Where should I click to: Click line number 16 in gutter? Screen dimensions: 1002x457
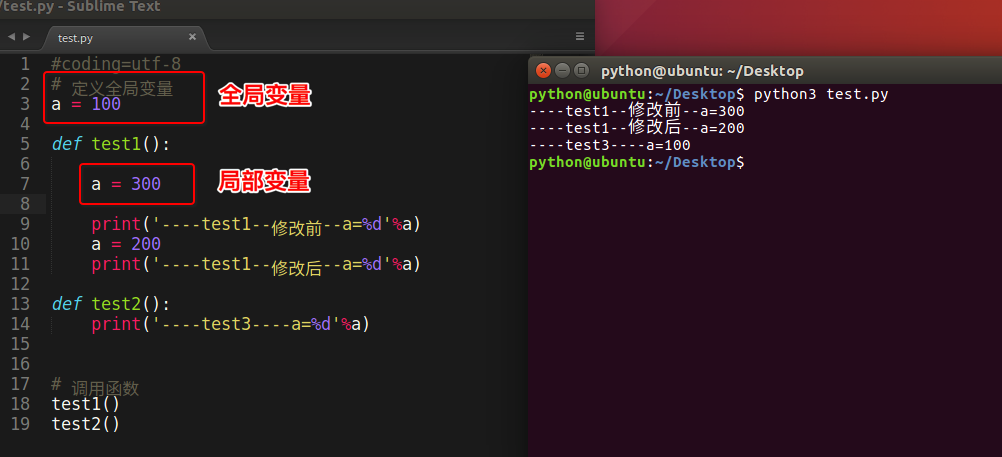point(20,364)
